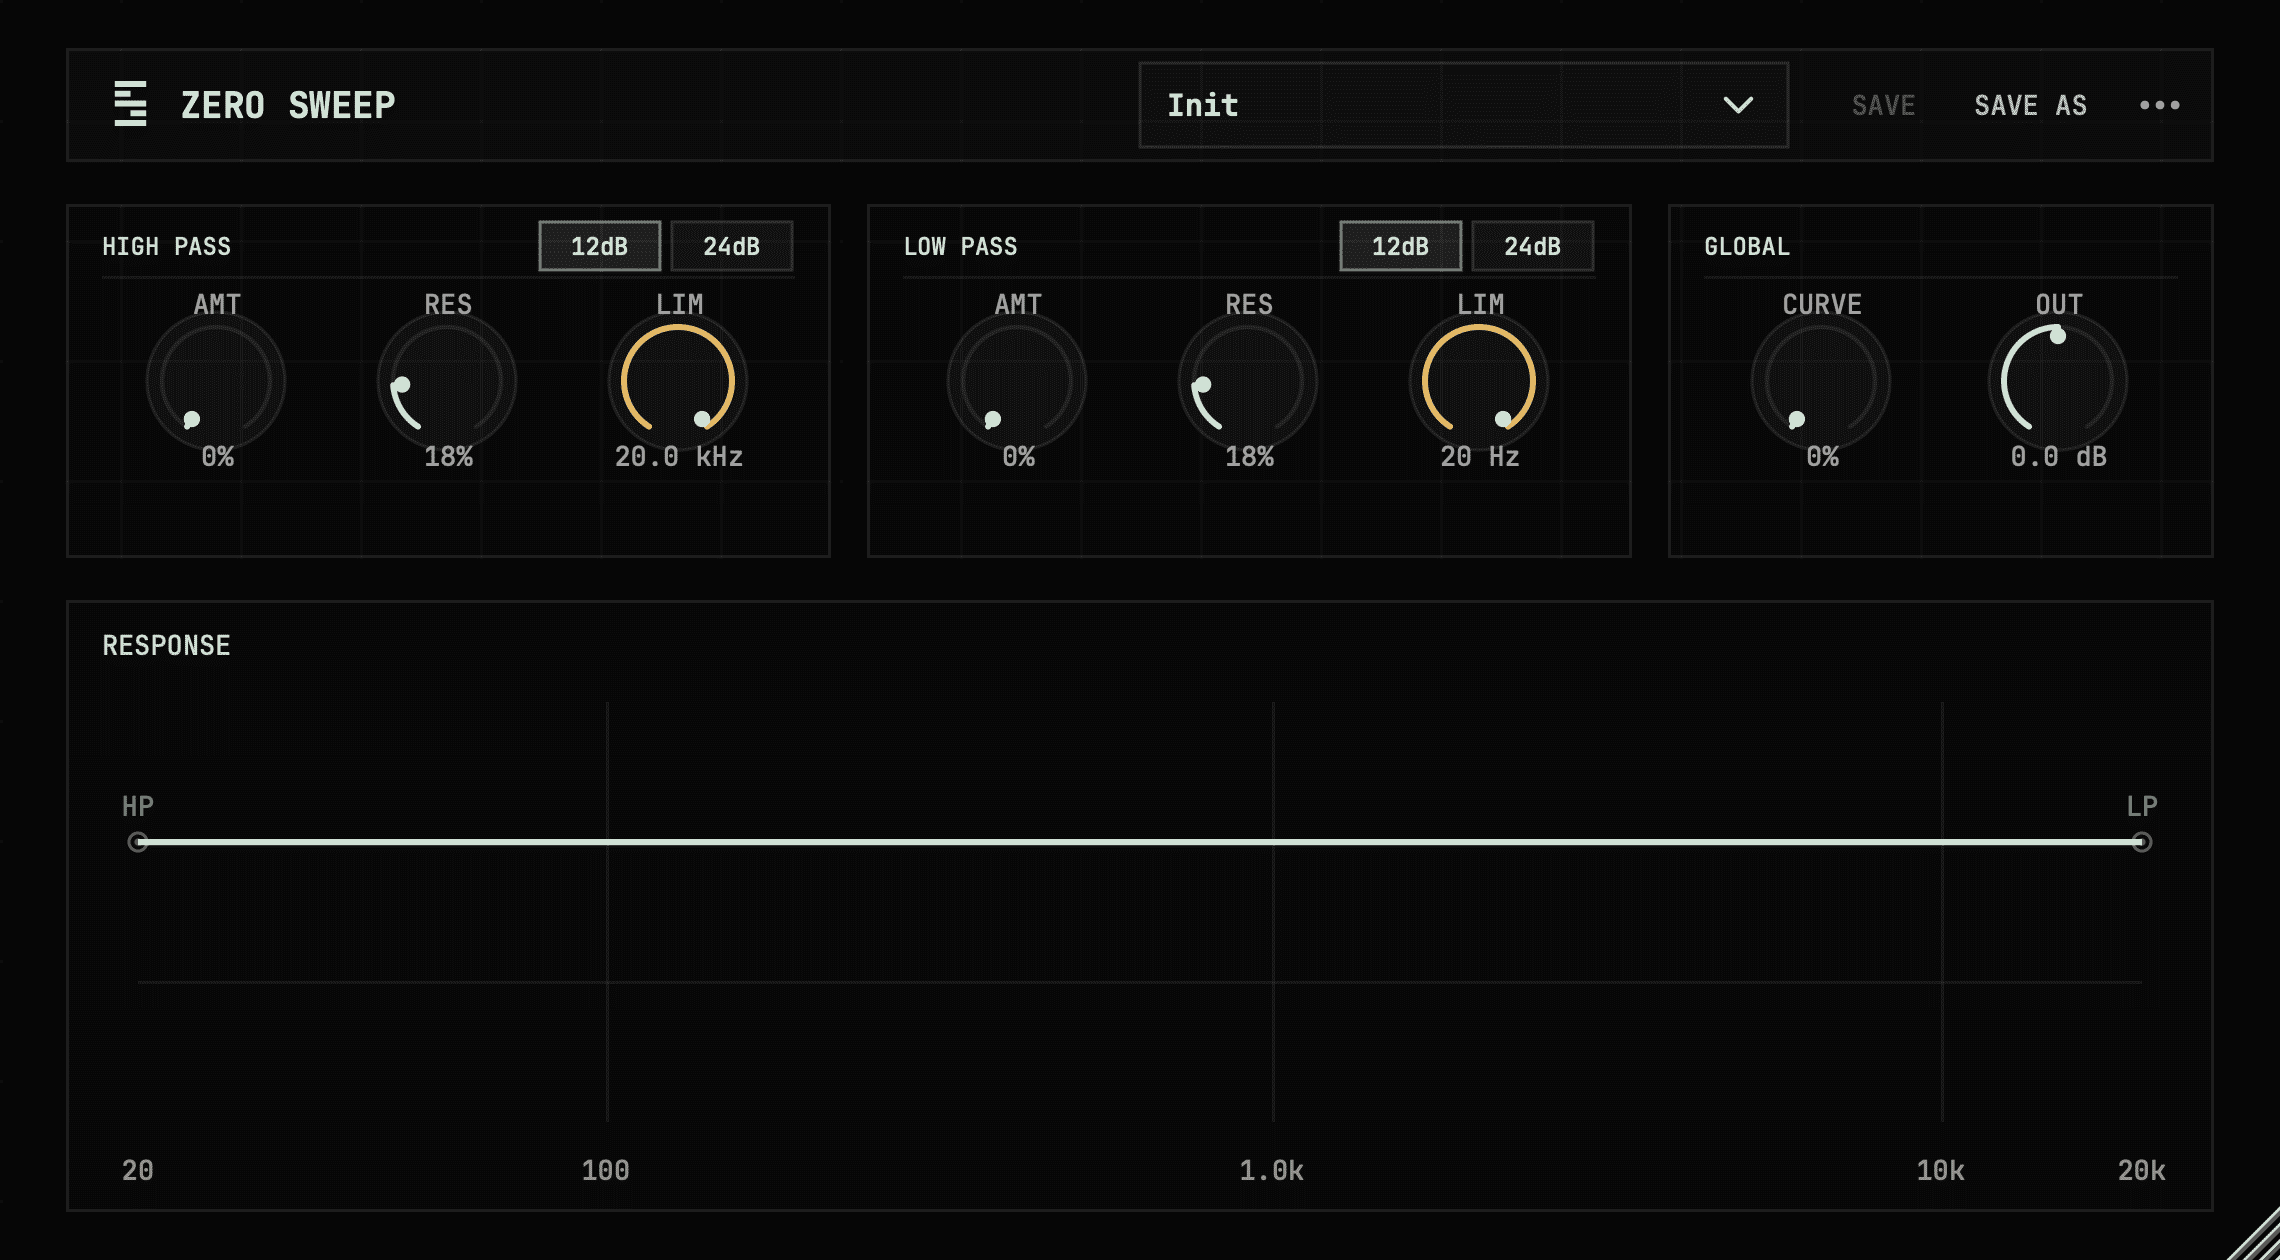
Task: Click the Low Pass 0% amount value
Action: (x=1018, y=457)
